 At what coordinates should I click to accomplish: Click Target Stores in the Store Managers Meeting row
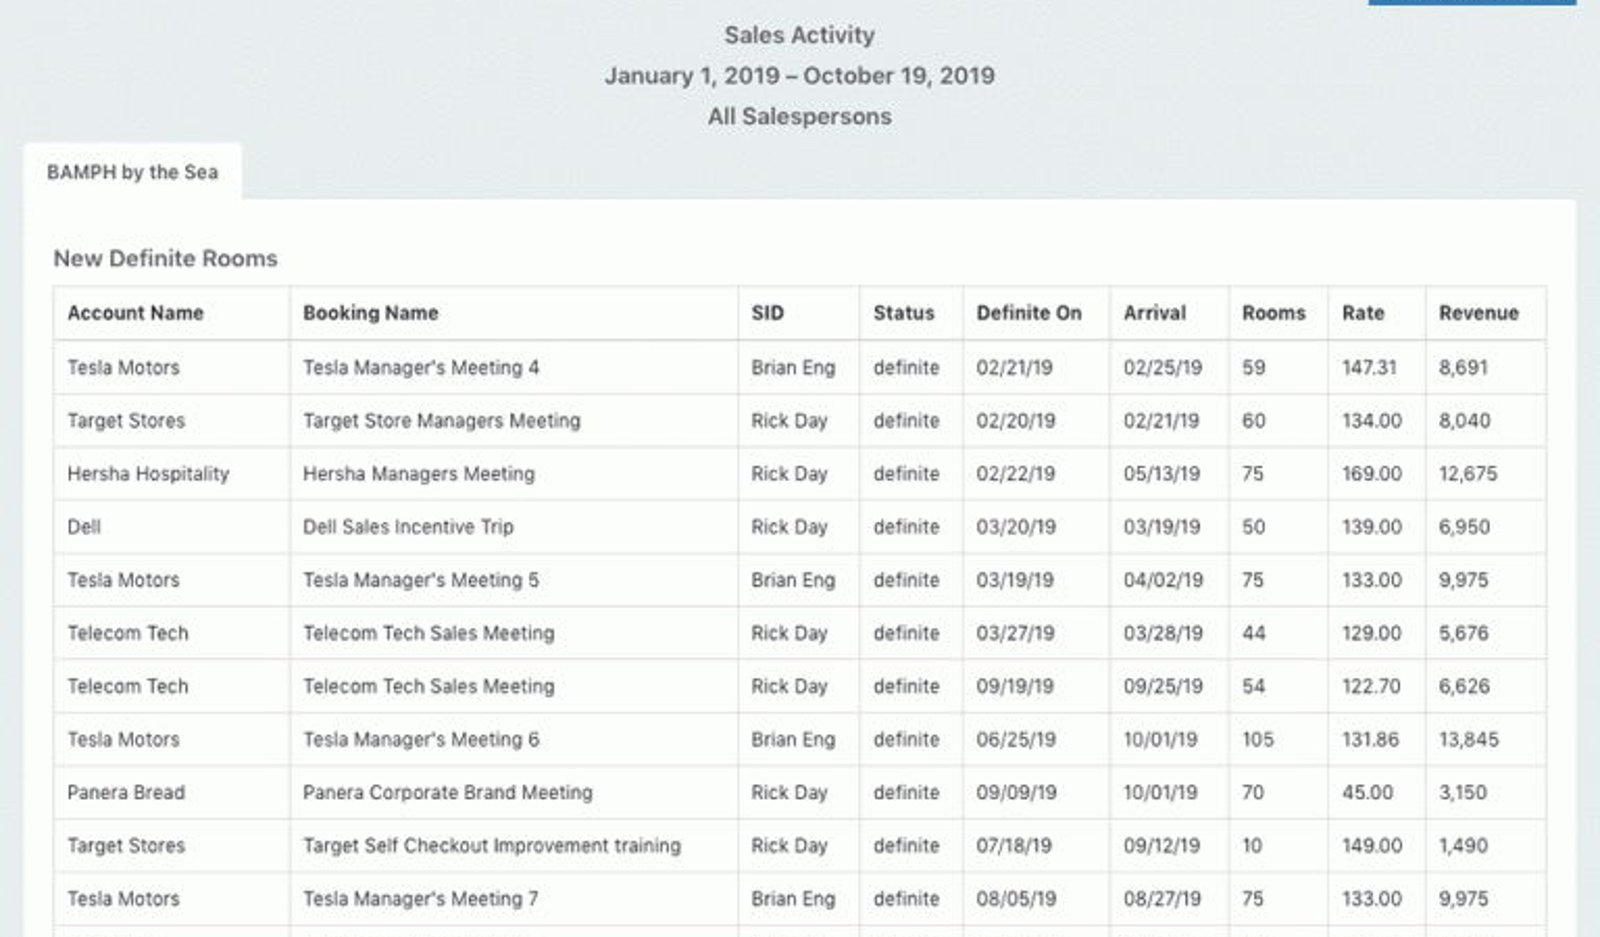coord(126,421)
